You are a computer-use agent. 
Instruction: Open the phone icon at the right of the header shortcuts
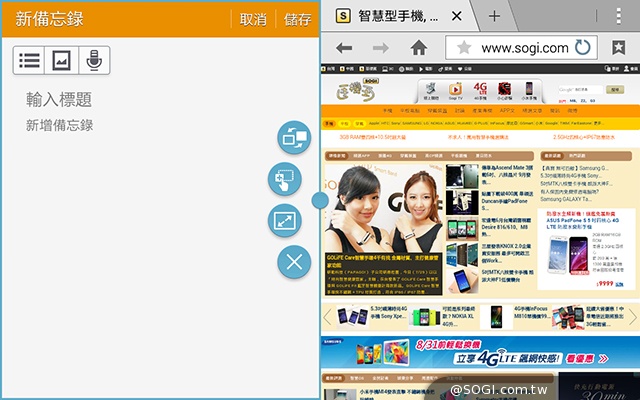point(529,91)
